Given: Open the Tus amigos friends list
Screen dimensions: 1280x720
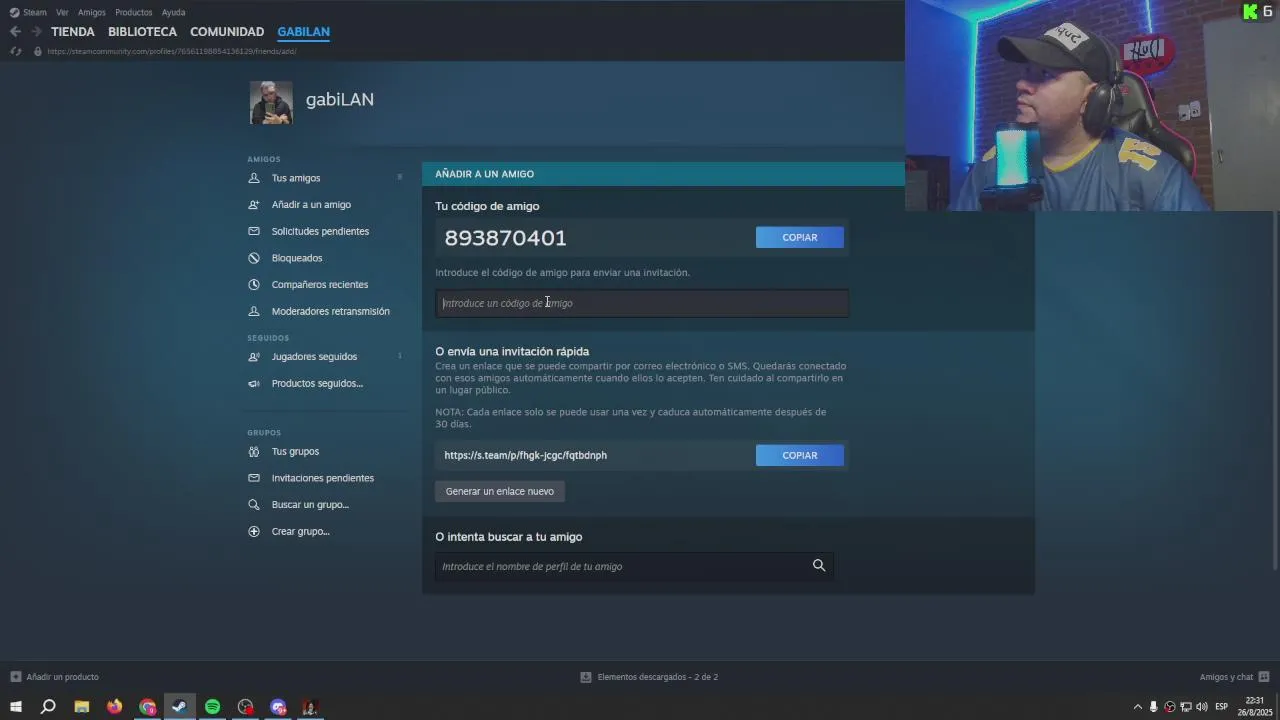Looking at the screenshot, I should [296, 178].
